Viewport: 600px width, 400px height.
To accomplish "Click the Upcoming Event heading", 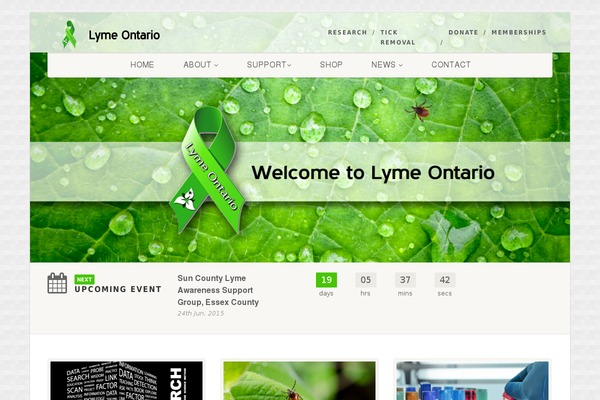I will click(118, 289).
